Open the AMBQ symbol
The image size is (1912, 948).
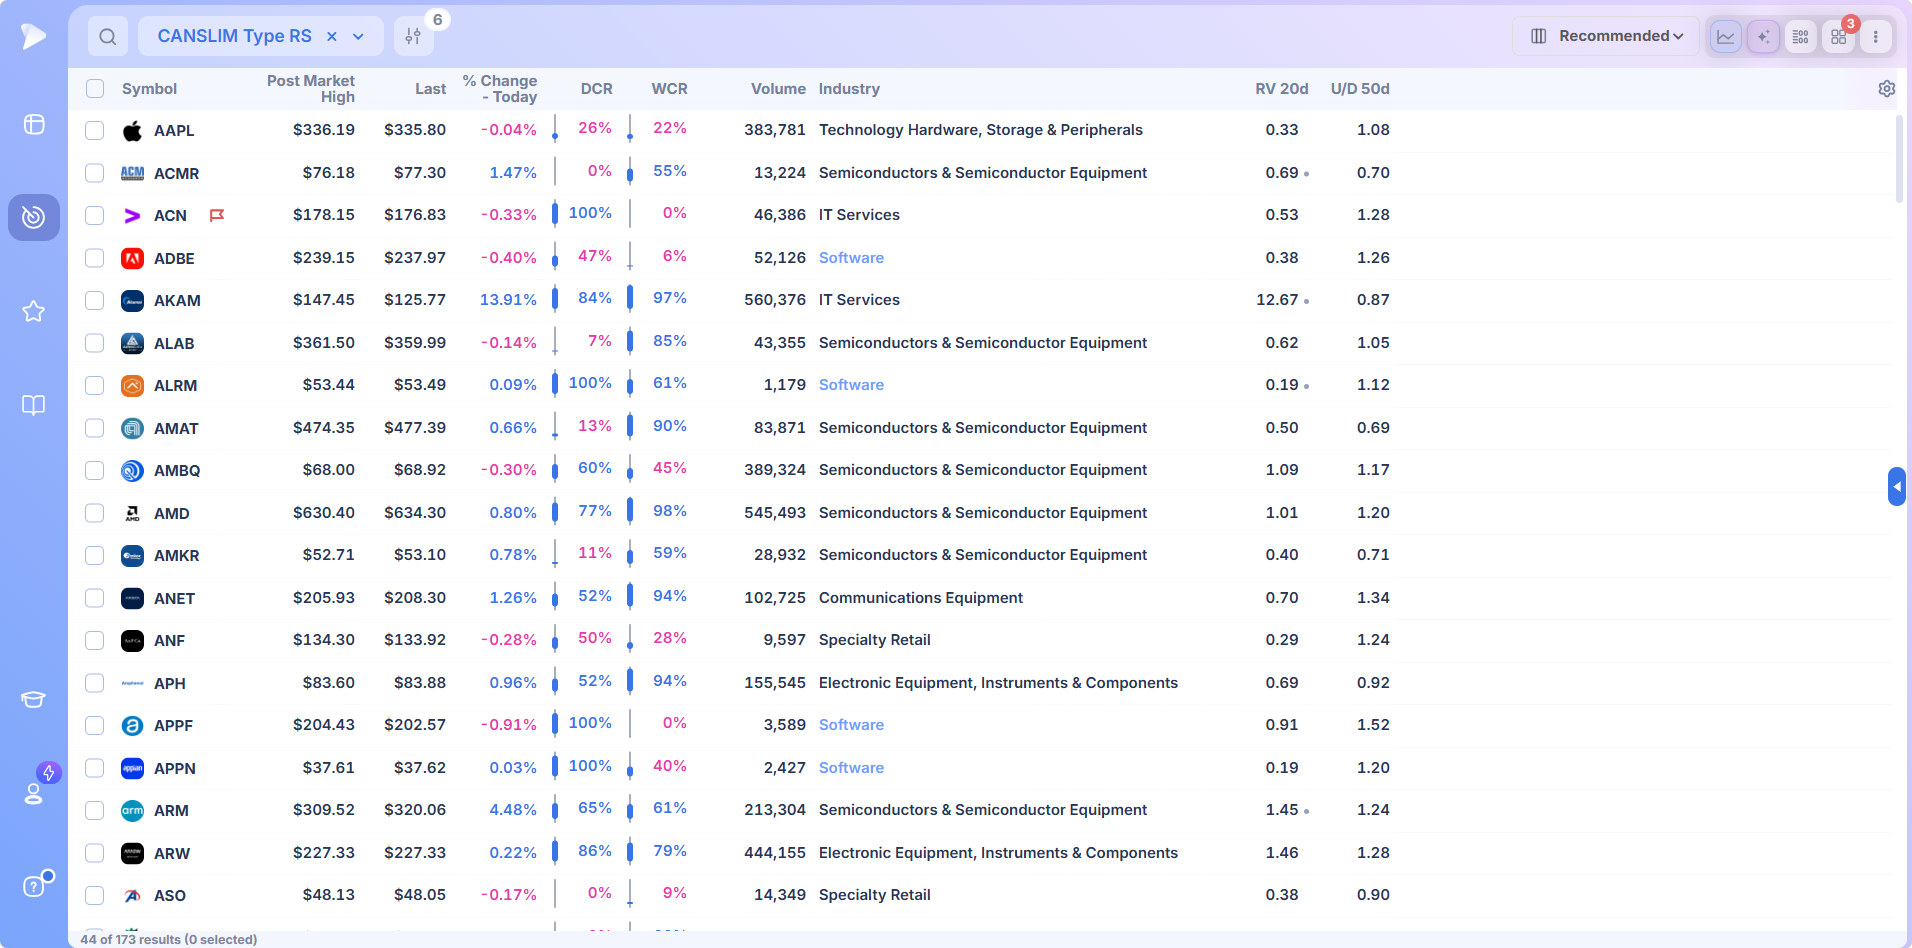(x=177, y=471)
